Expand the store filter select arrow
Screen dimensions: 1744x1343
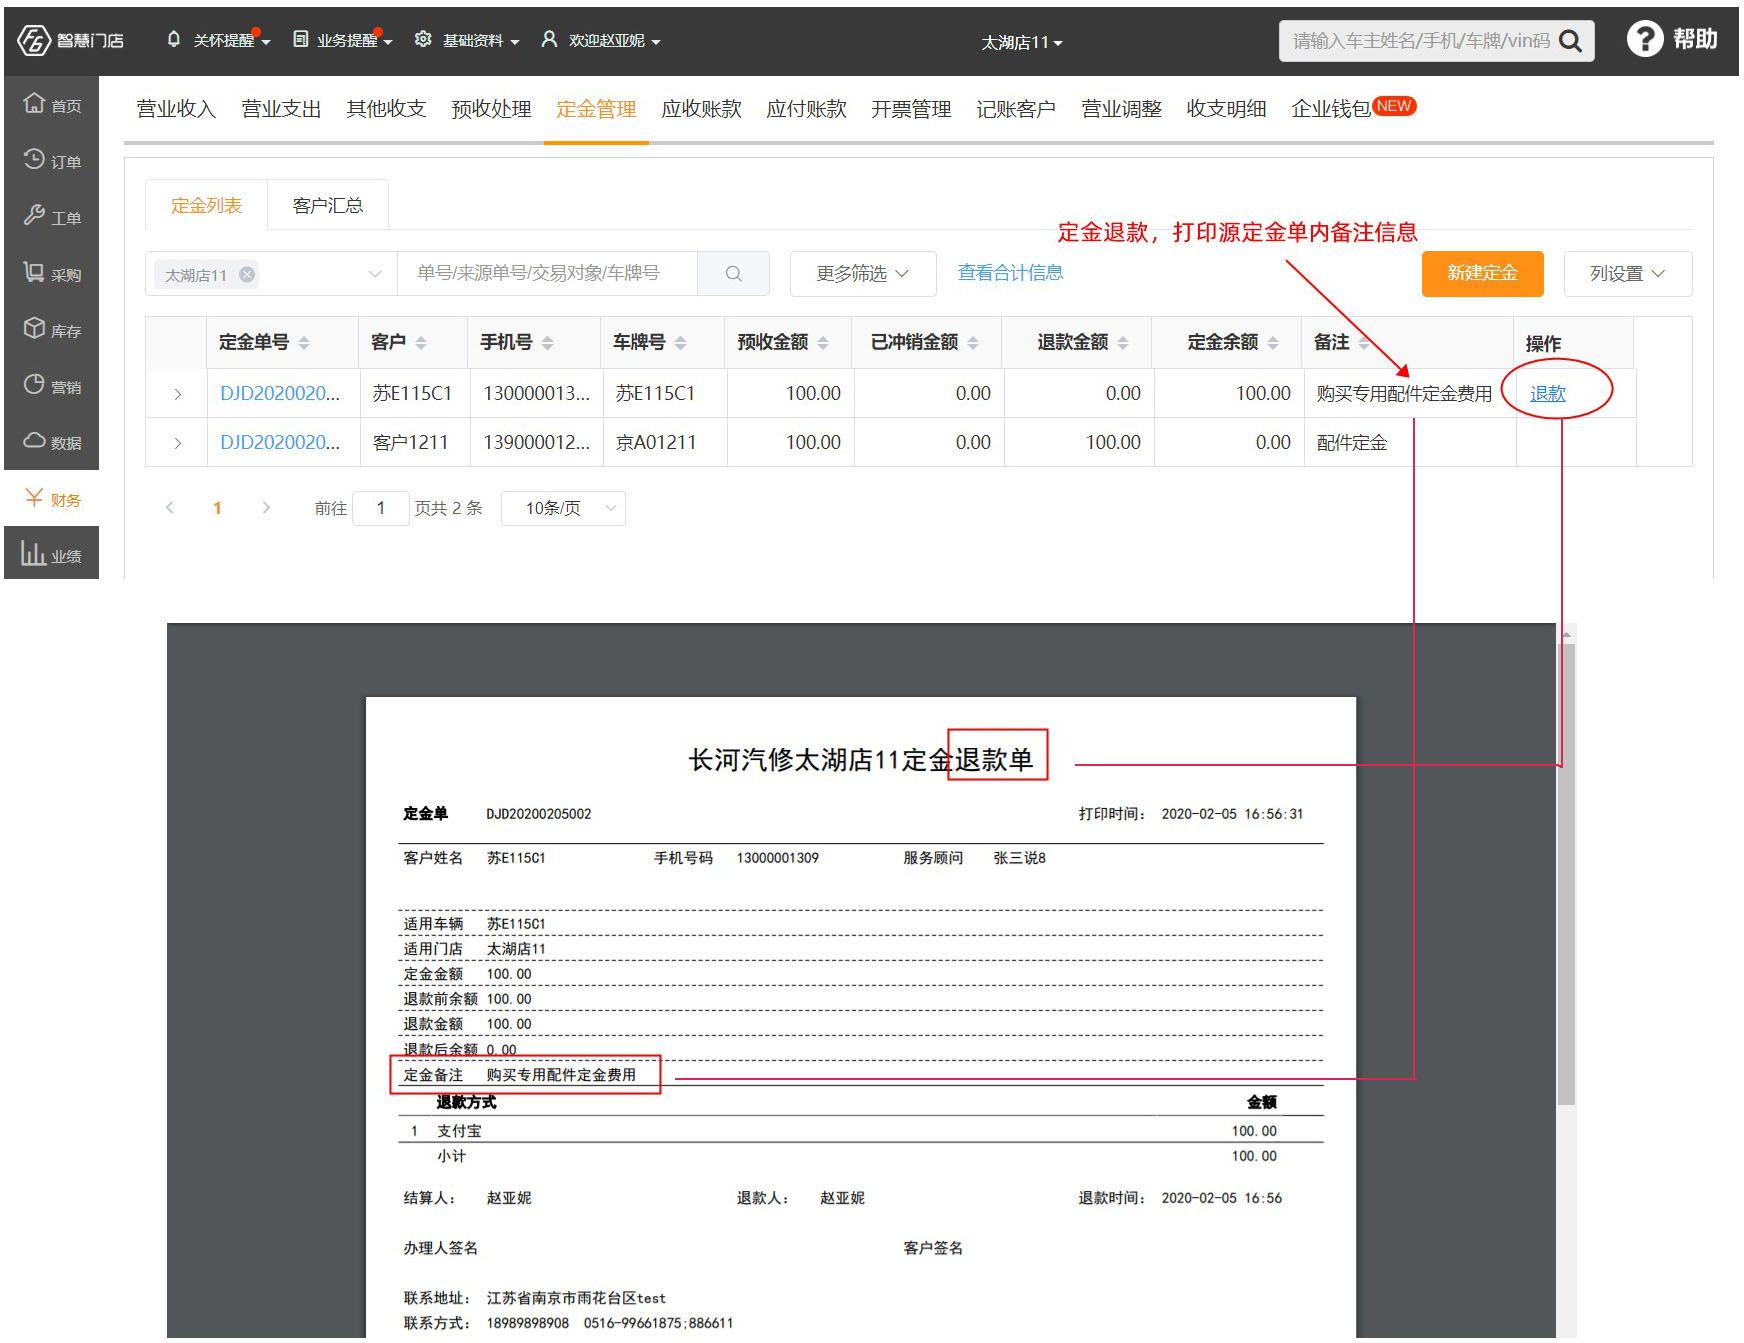coord(375,274)
